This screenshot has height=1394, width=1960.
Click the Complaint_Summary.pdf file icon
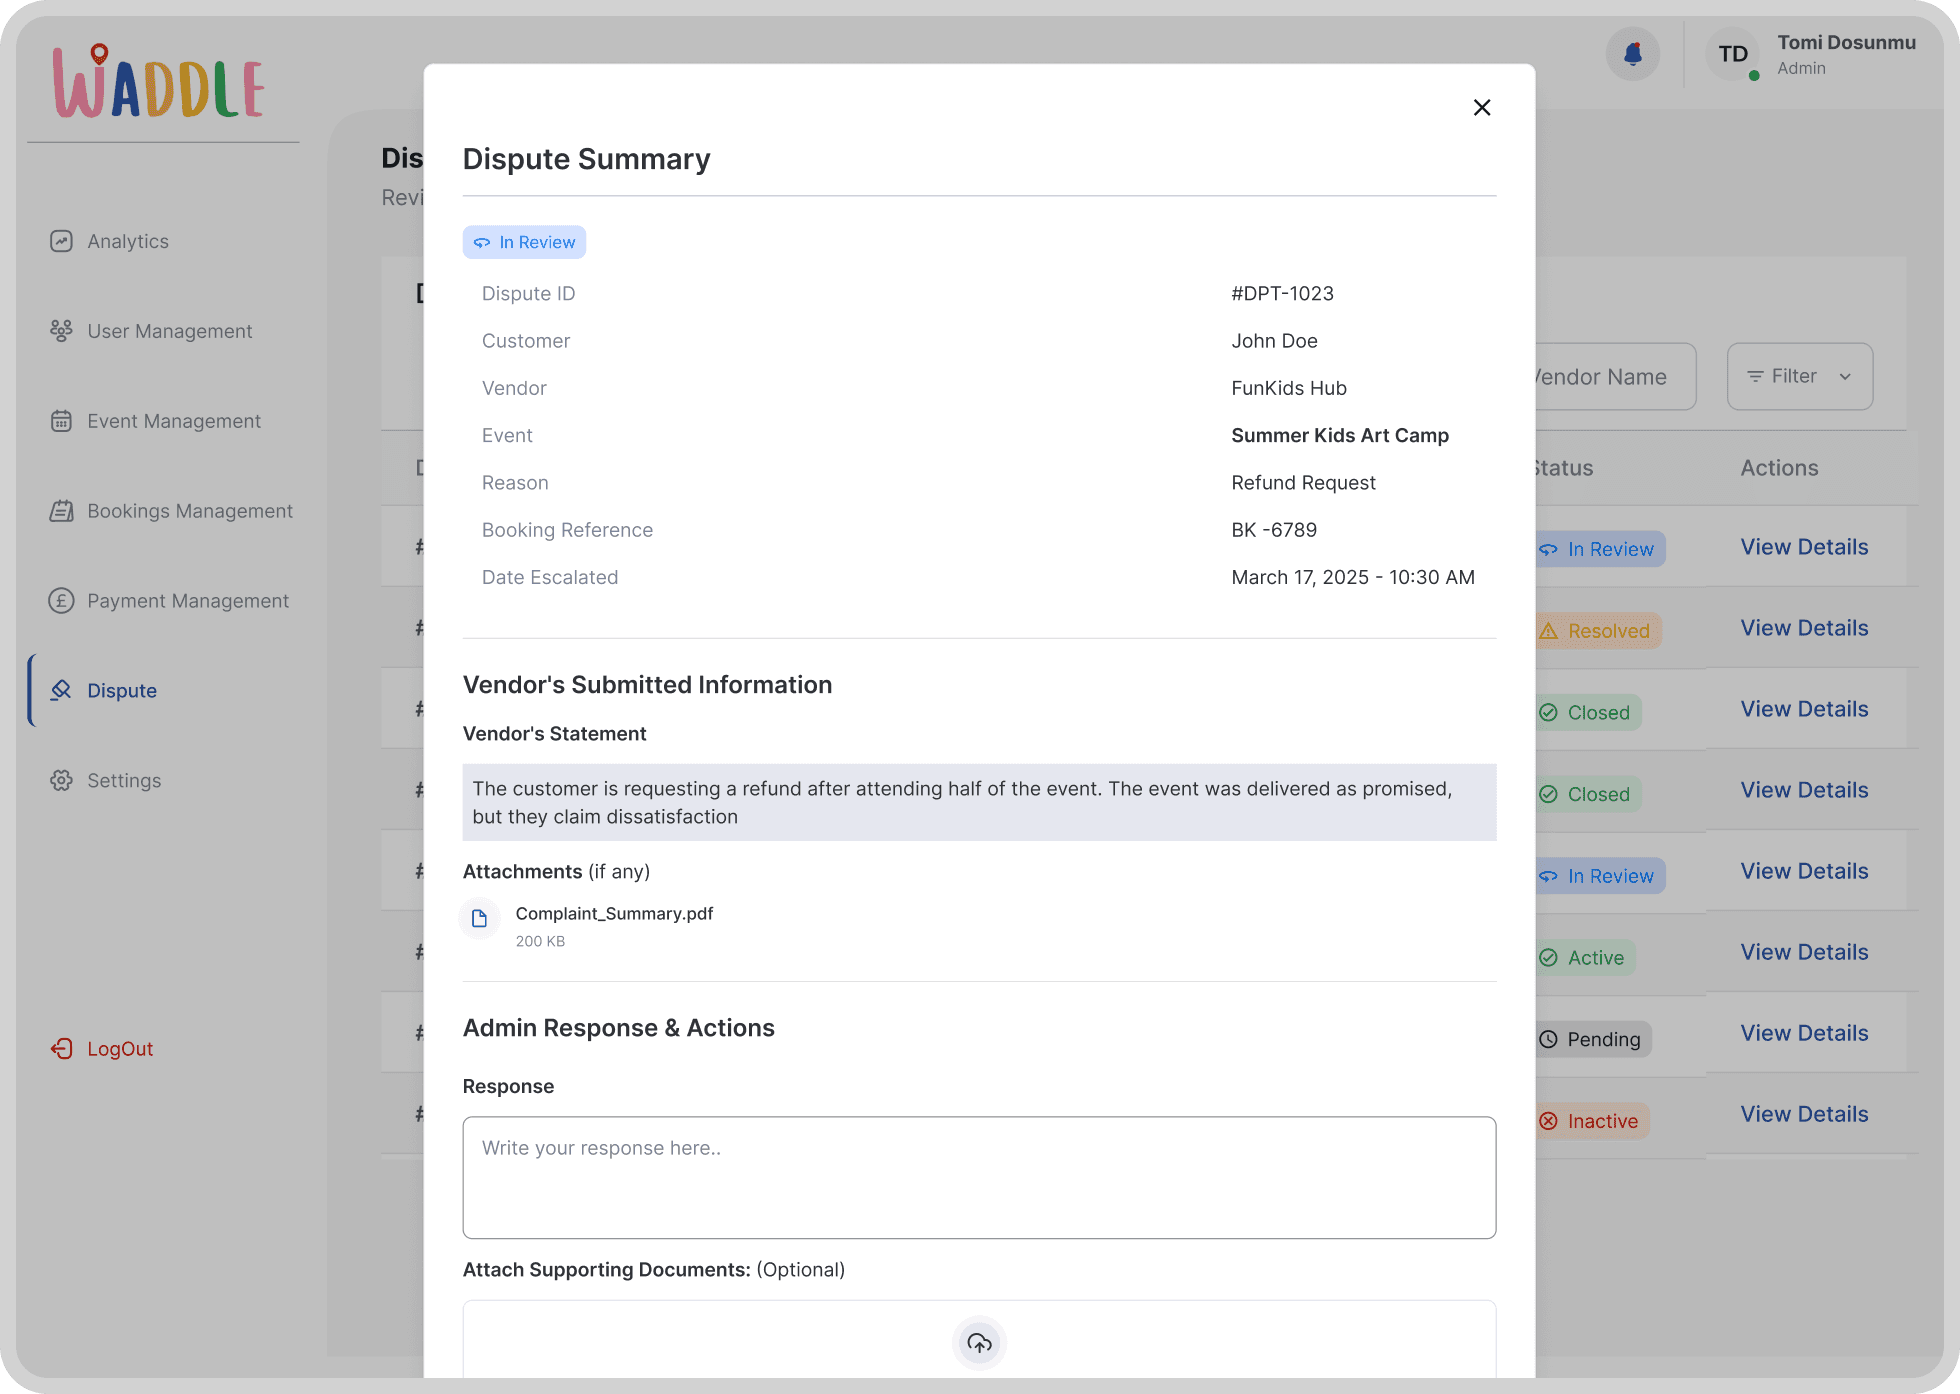pyautogui.click(x=479, y=918)
